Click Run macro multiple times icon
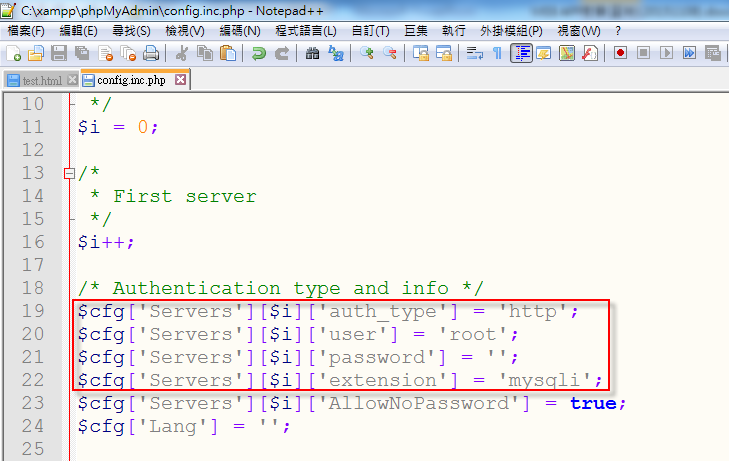Screen dimensions: 729x461 pos(689,53)
